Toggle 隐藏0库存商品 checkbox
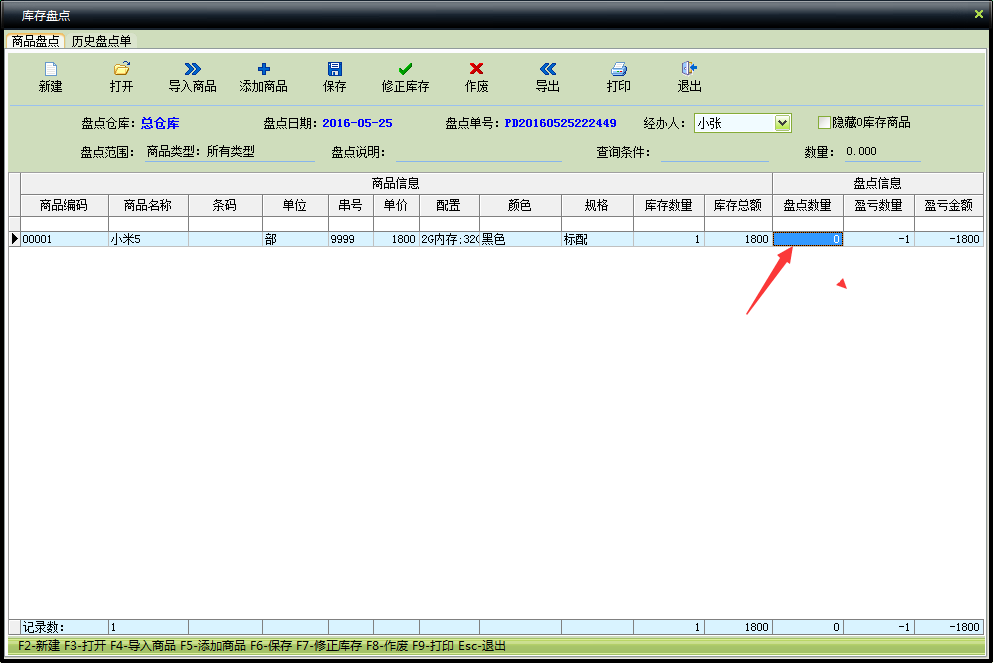This screenshot has height=663, width=993. (x=824, y=123)
